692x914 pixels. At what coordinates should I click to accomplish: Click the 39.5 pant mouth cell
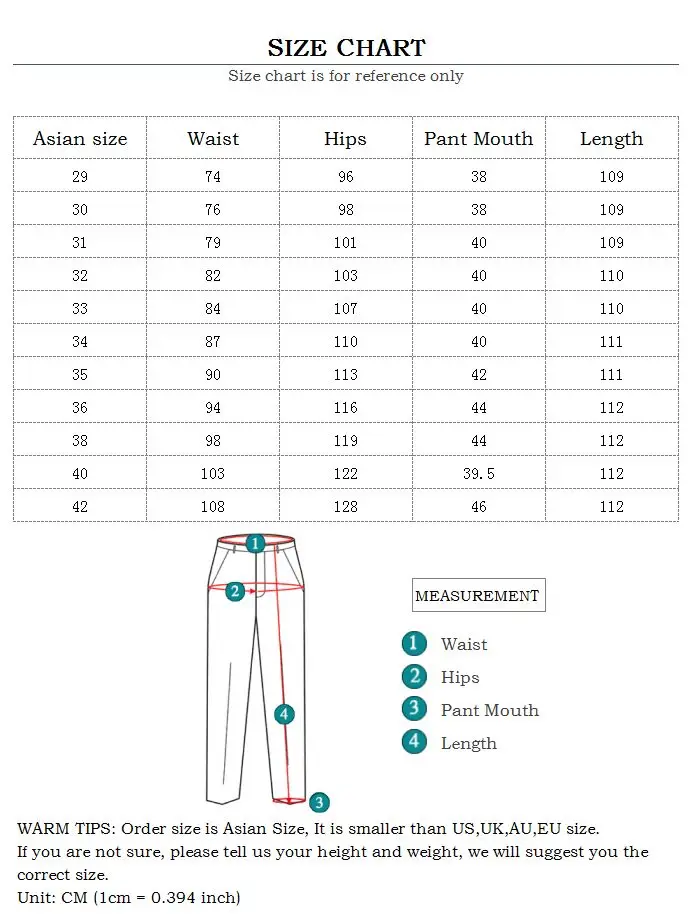tap(479, 473)
